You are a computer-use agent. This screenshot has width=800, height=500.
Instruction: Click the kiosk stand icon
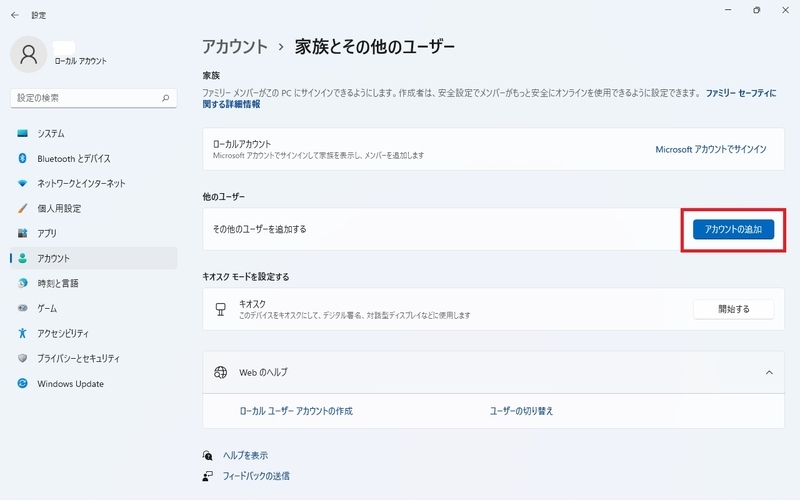220,309
